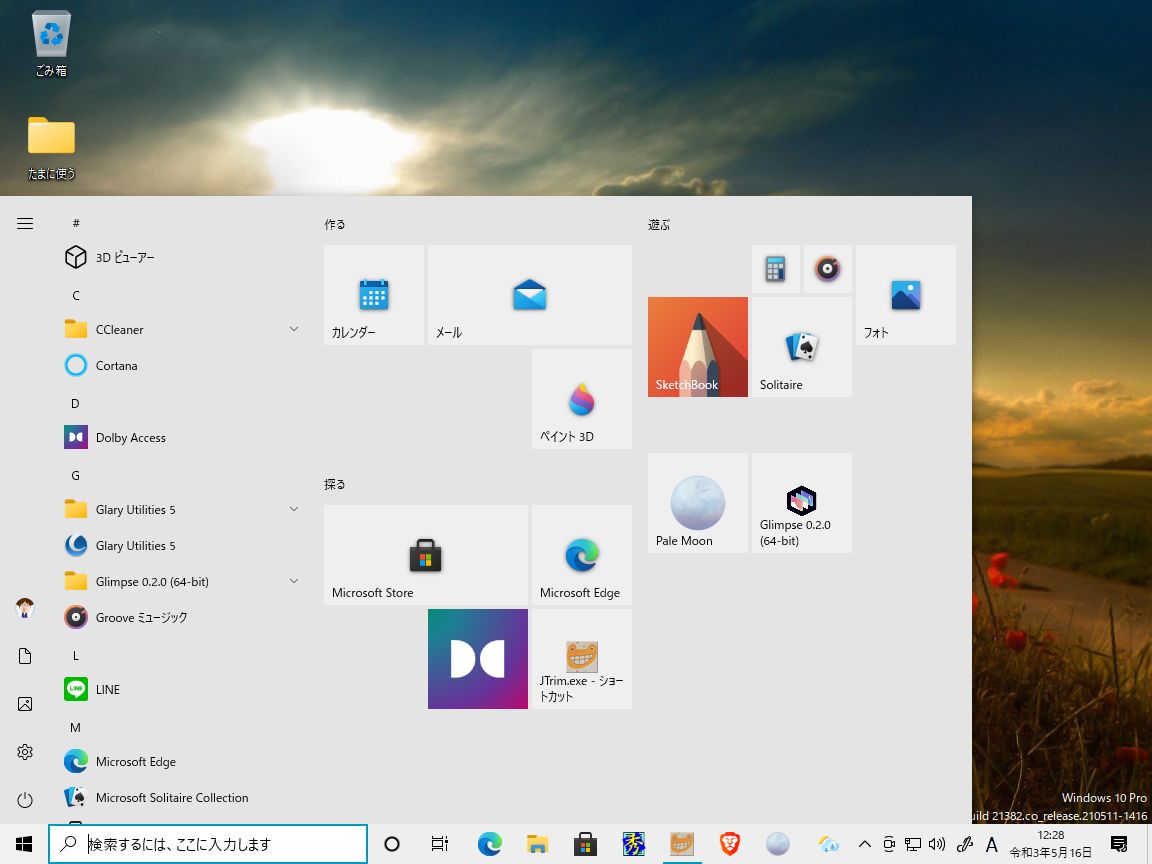This screenshot has width=1152, height=864.
Task: Click the G letter group header
Action: [76, 475]
